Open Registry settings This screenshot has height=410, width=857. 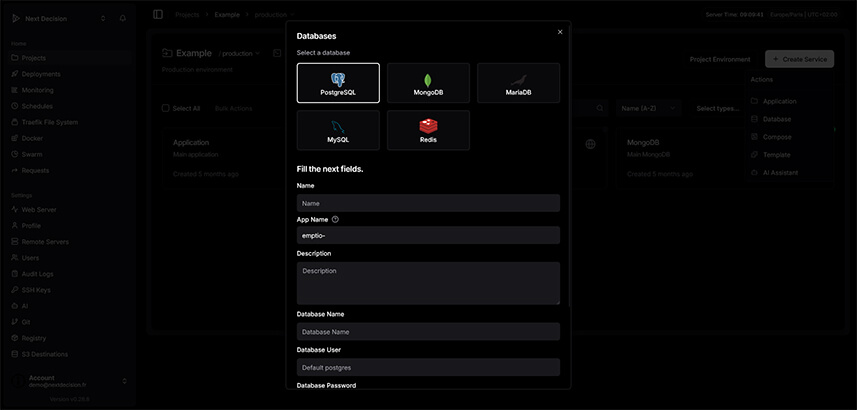pyautogui.click(x=70, y=338)
